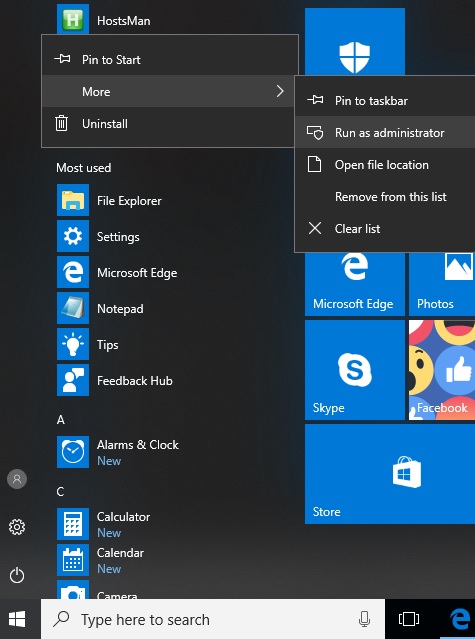The width and height of the screenshot is (475, 639).
Task: Open Task View on taskbar
Action: (409, 619)
